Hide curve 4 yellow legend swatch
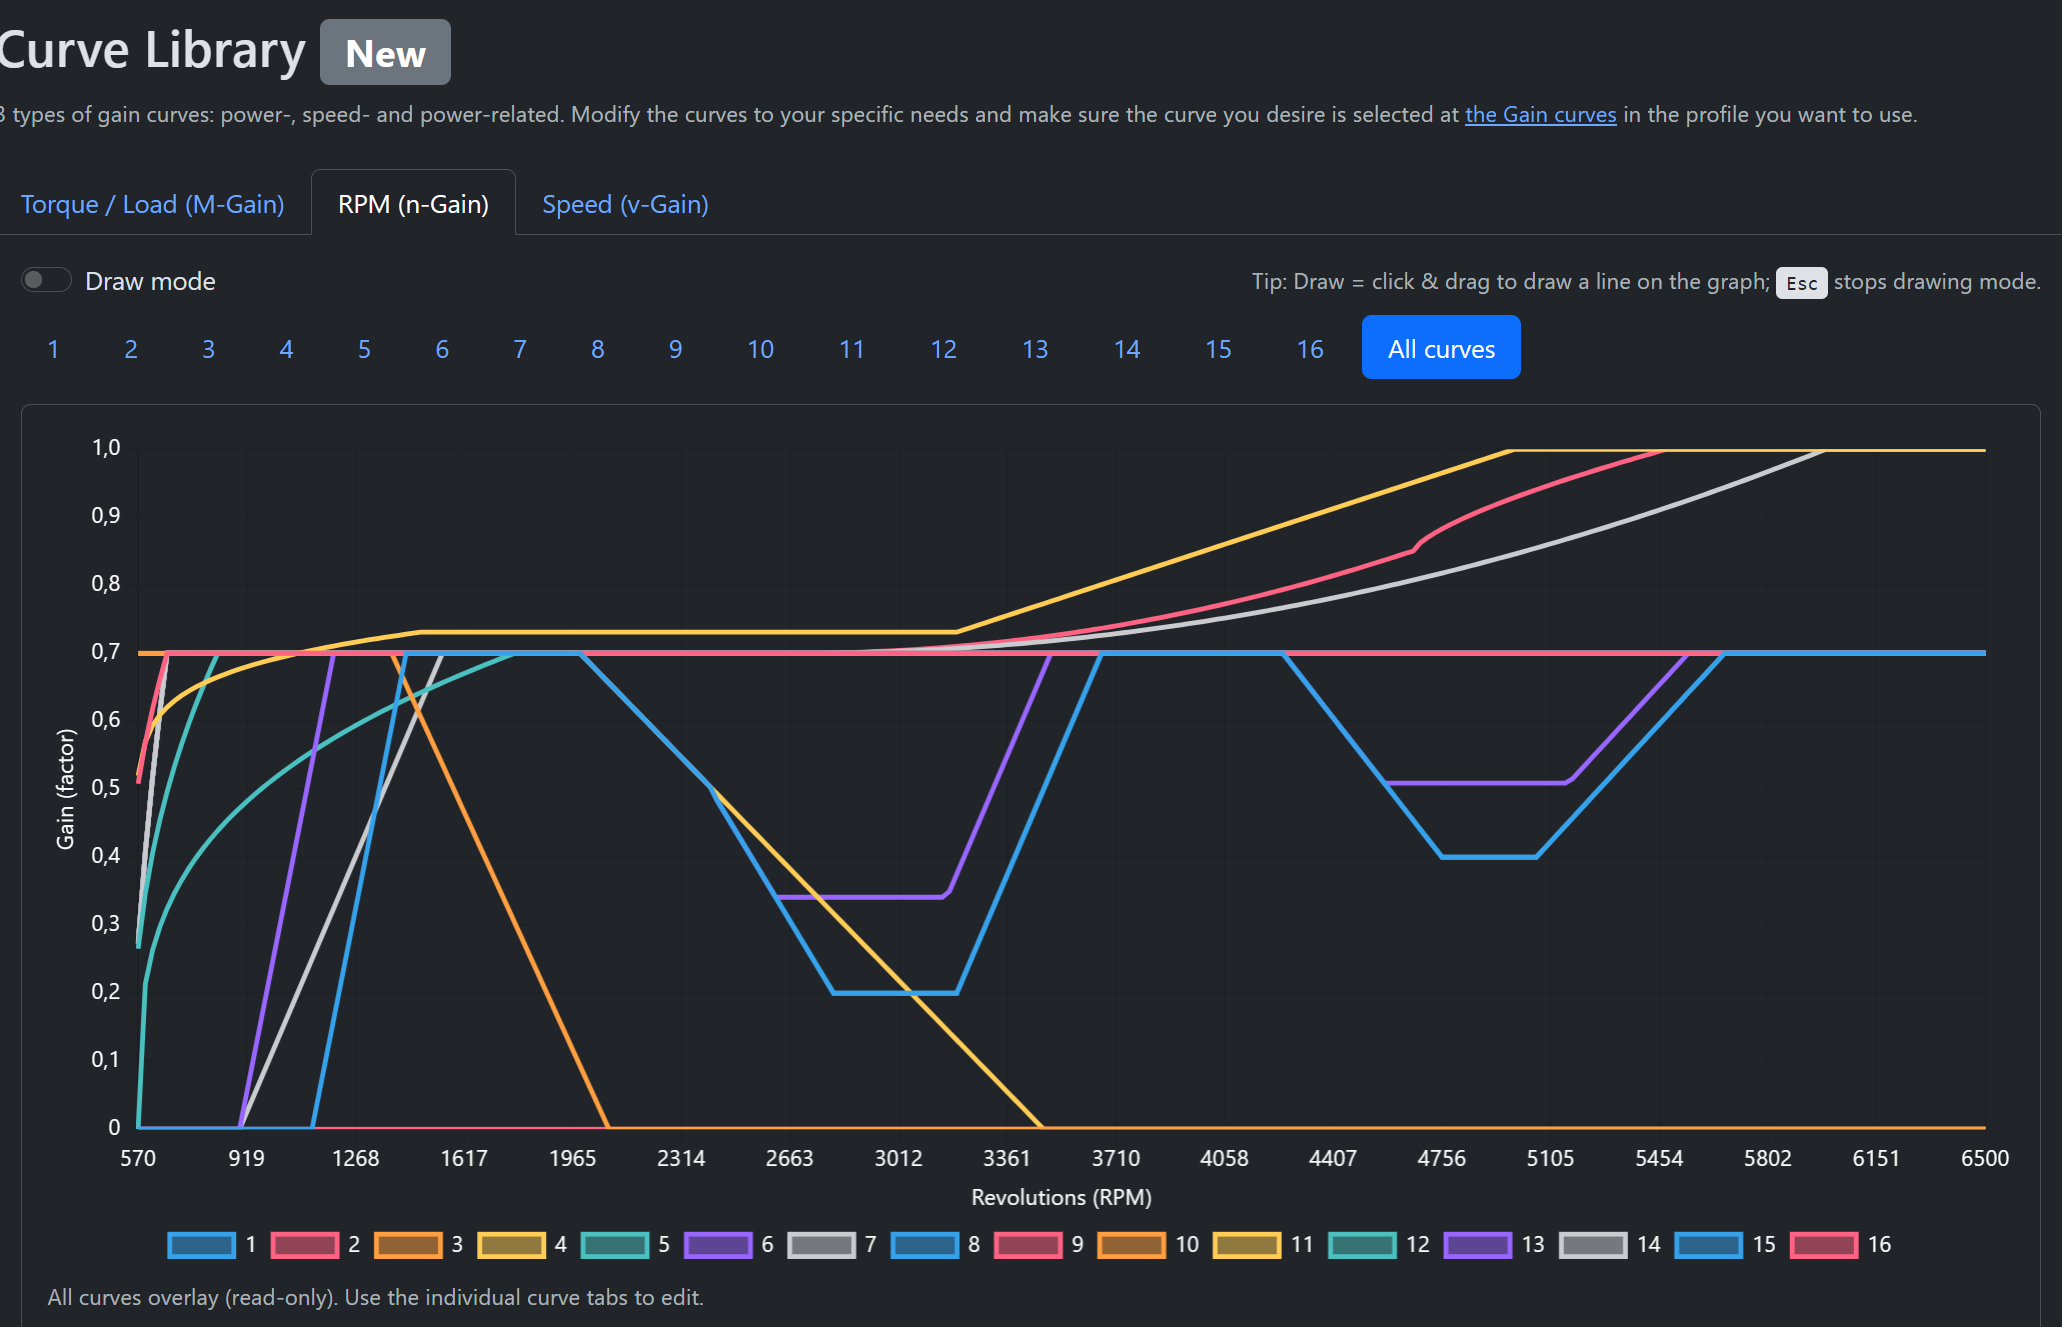 [512, 1245]
